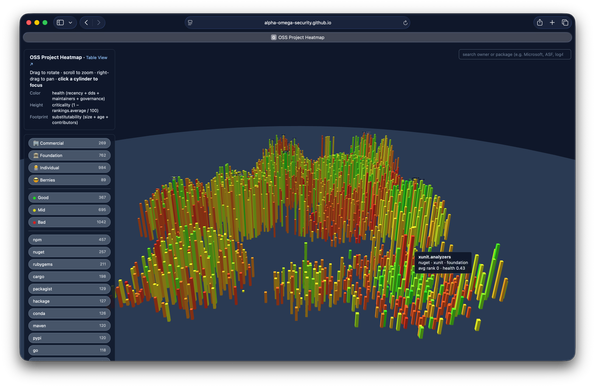
Task: Click the OSS Project Heatmap heading
Action: (56, 57)
